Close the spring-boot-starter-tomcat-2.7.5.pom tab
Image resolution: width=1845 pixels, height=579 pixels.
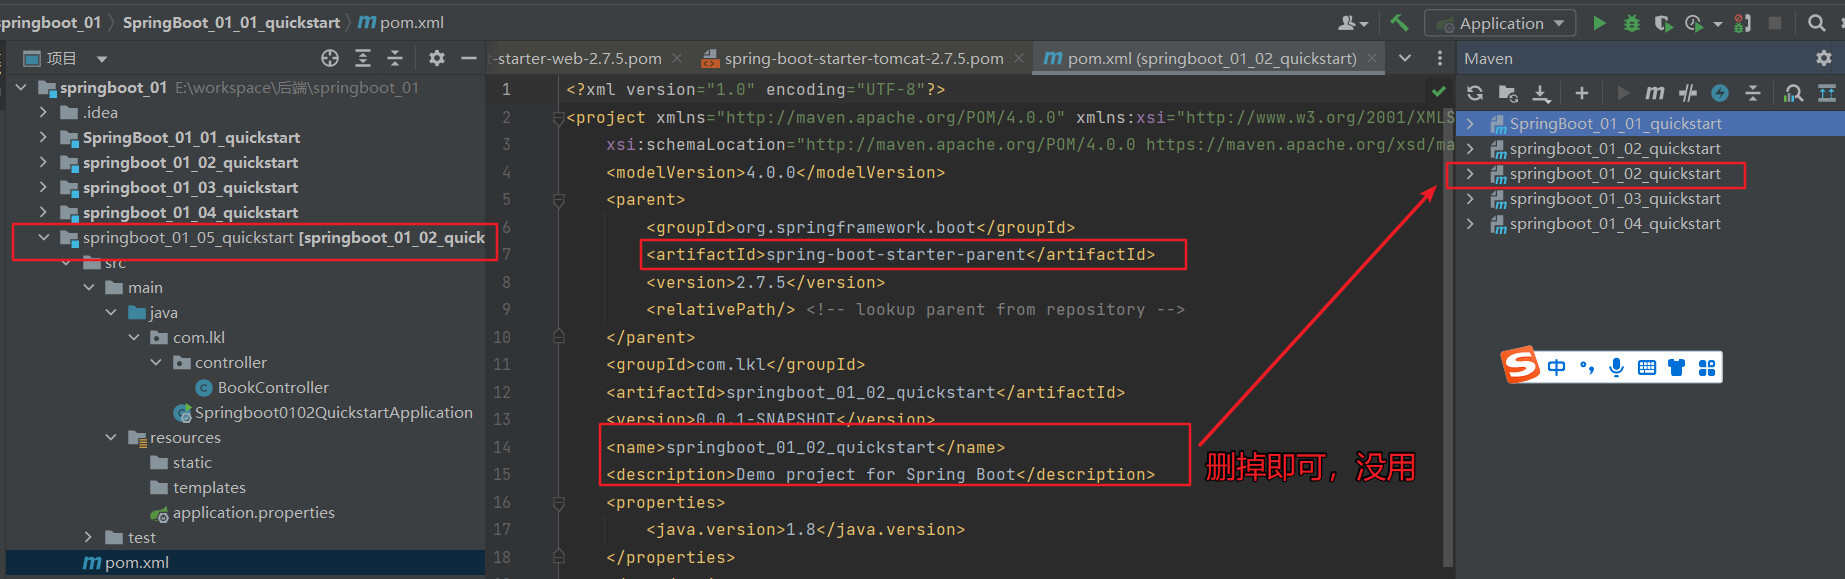point(1018,58)
